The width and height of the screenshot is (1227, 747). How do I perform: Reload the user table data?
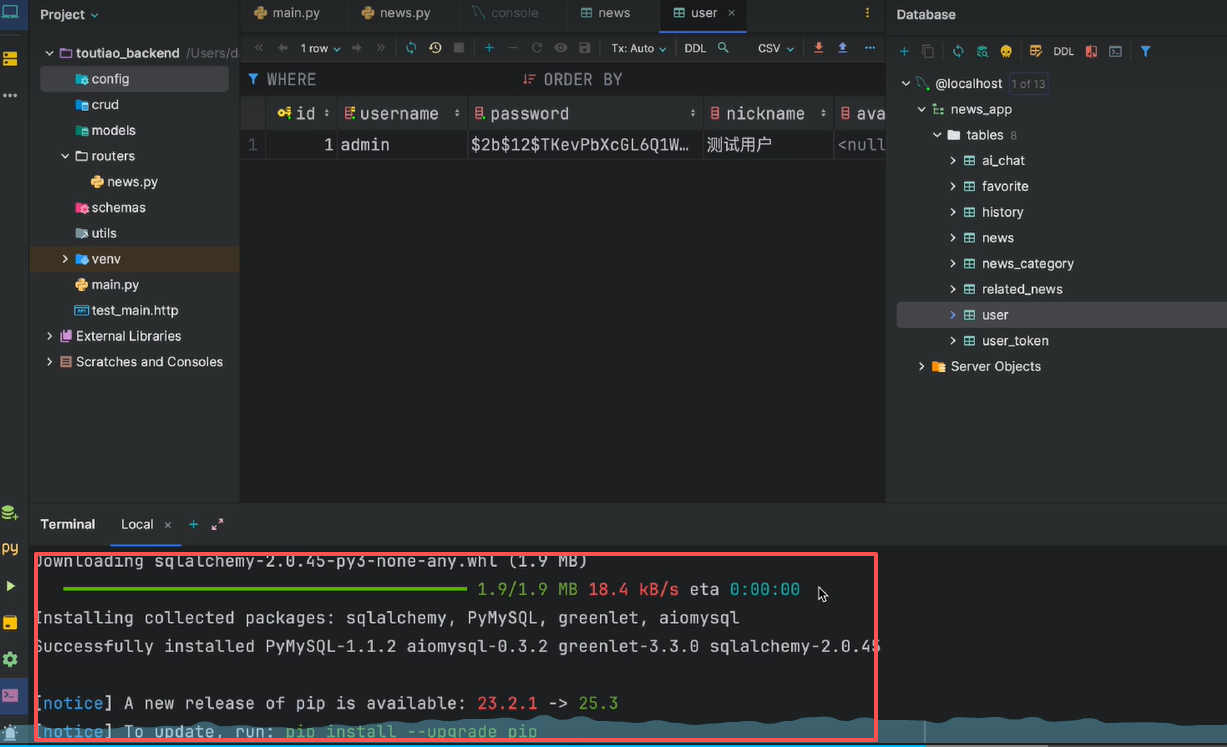(x=411, y=48)
